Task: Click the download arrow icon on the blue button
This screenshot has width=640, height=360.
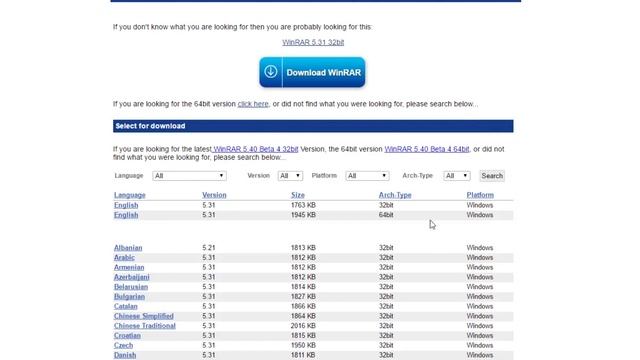Action: pos(270,72)
